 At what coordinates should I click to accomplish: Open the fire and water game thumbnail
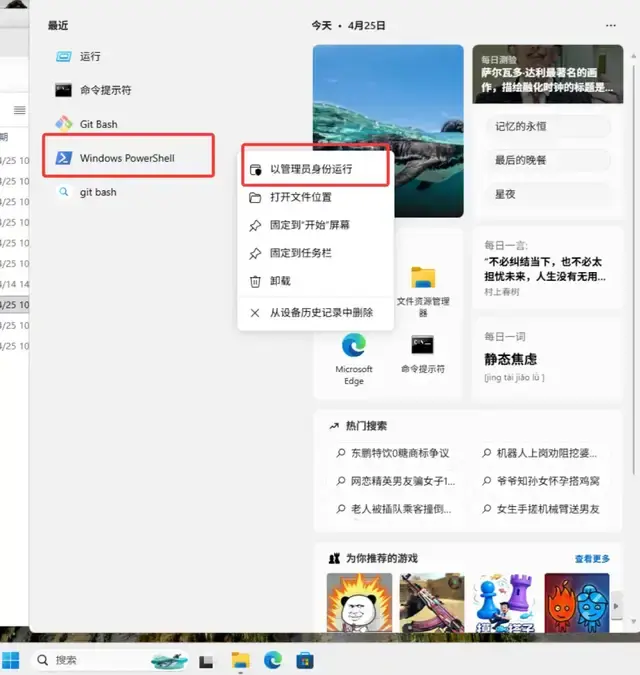(577, 603)
